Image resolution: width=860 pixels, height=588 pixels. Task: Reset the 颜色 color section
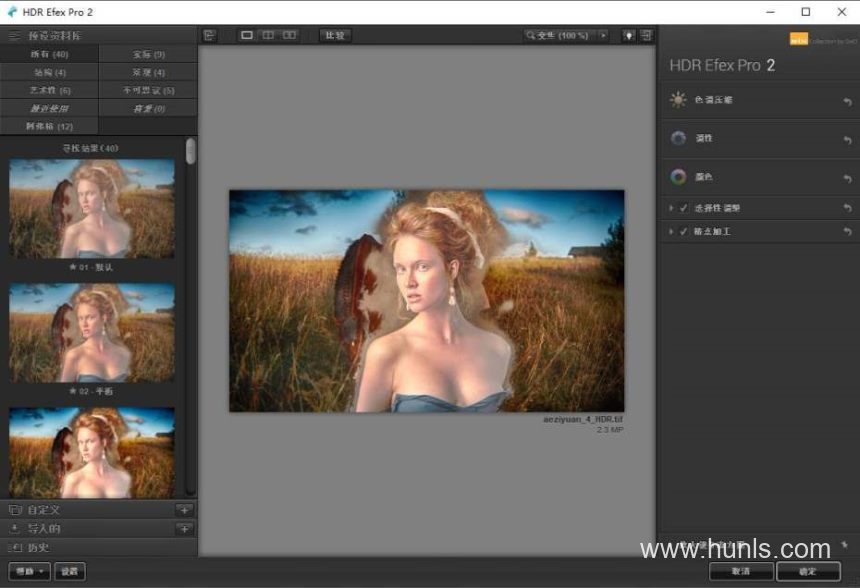(847, 178)
